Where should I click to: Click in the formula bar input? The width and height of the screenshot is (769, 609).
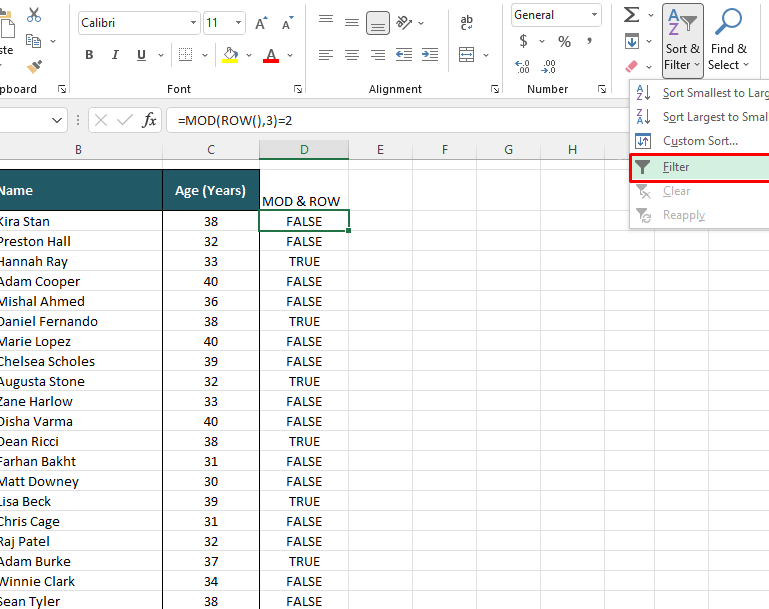click(397, 121)
